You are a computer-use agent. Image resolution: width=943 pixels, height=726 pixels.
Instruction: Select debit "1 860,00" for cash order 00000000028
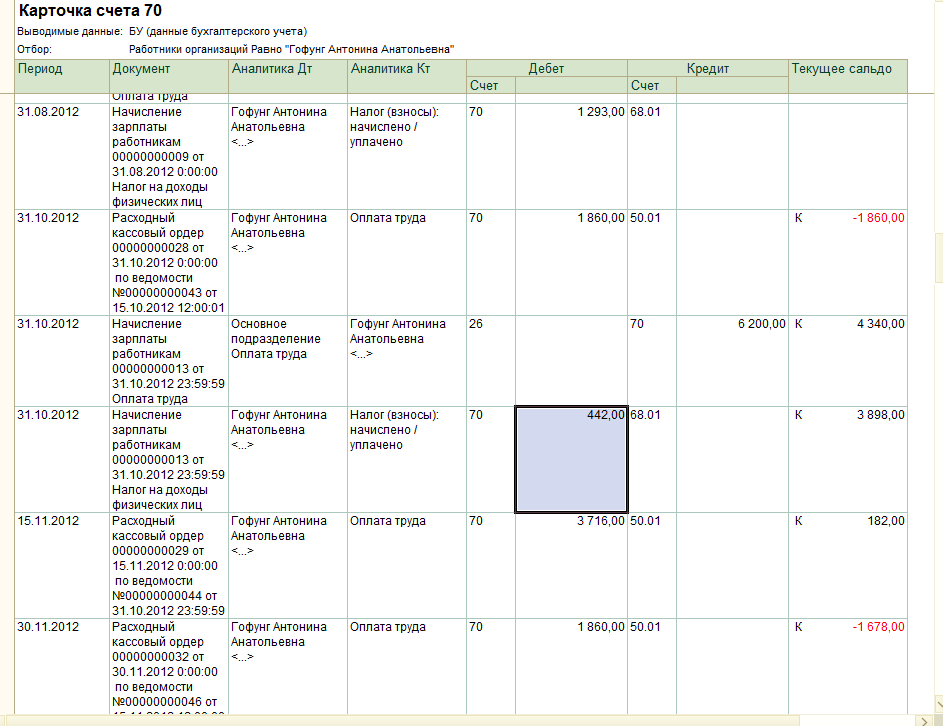(571, 263)
